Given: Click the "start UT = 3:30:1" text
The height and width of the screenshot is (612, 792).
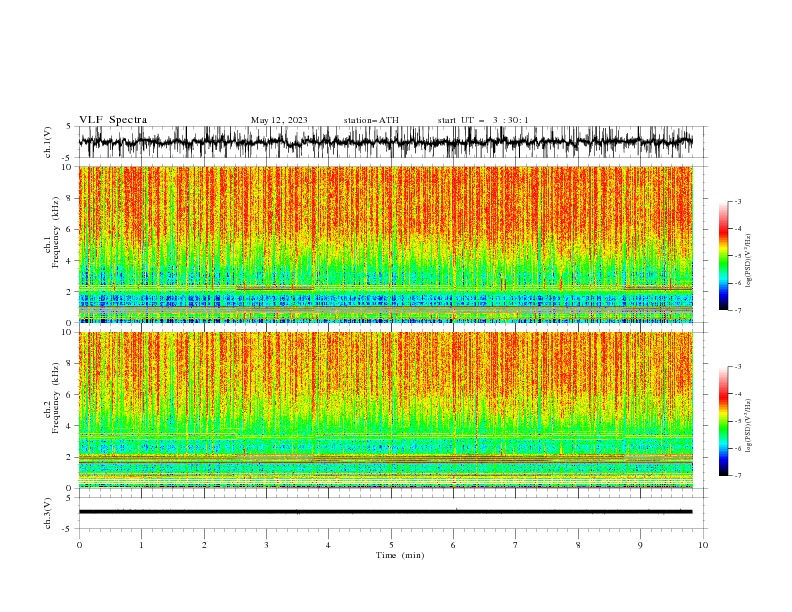Looking at the screenshot, I should pos(483,120).
